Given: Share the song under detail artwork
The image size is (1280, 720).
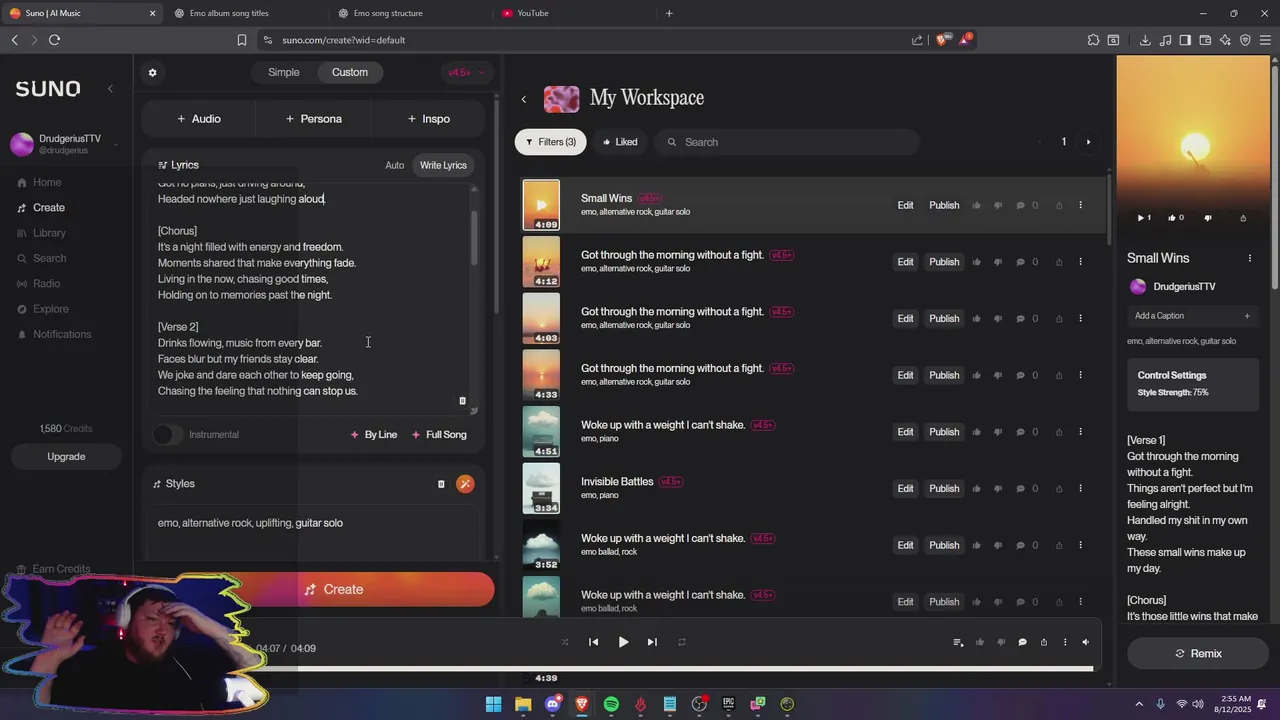Looking at the screenshot, I should 1243,217.
